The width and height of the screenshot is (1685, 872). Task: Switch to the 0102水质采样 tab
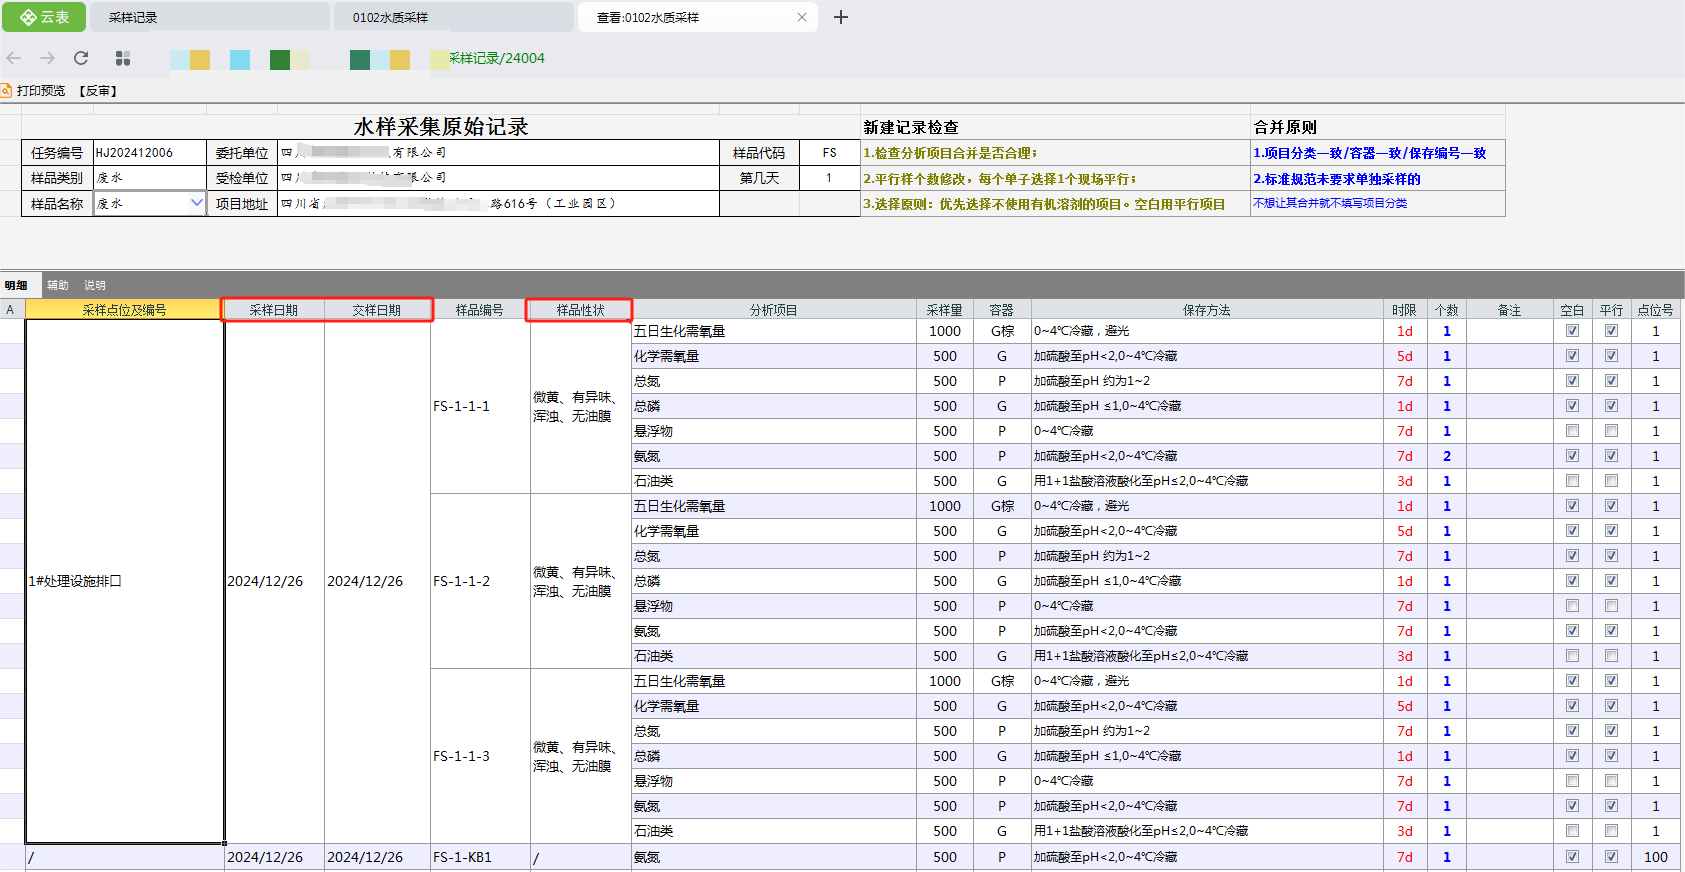tap(453, 17)
